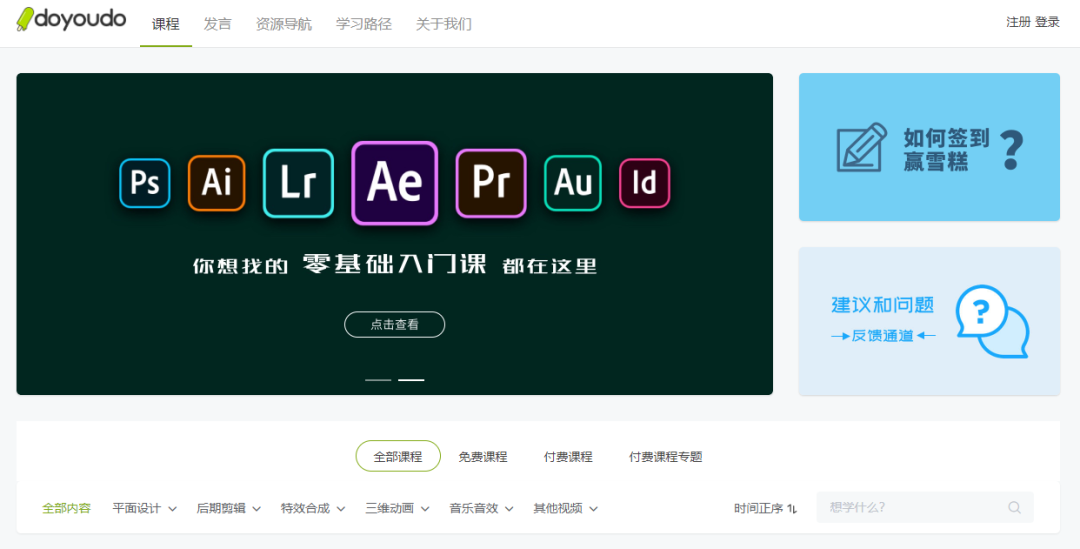The height and width of the screenshot is (549, 1080).
Task: Select the 全部内容 filter
Action: click(66, 508)
